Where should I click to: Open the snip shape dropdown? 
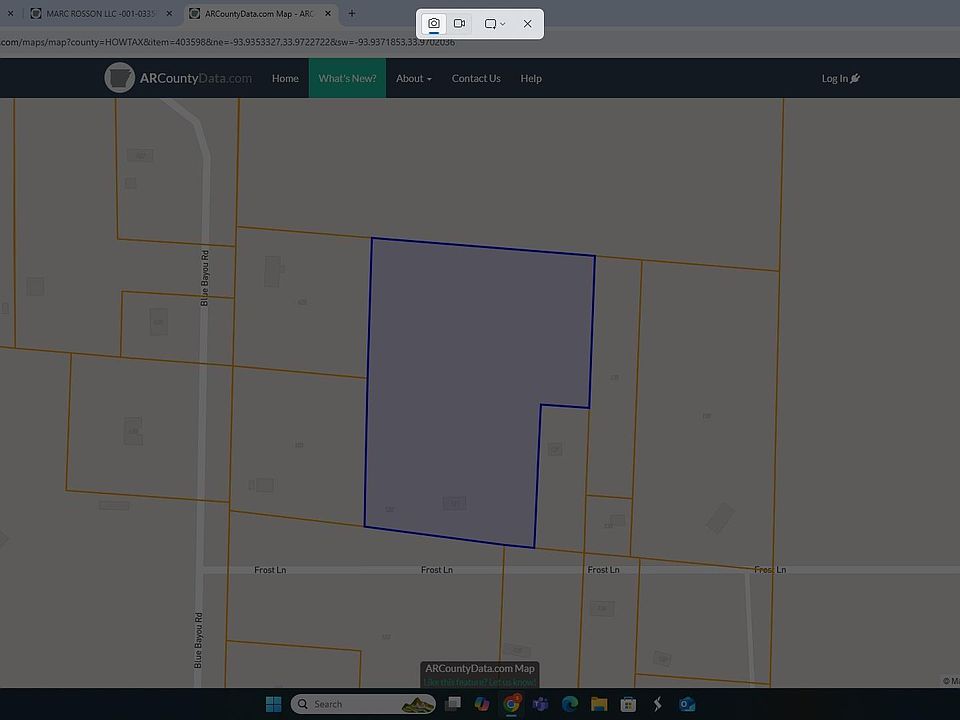pyautogui.click(x=495, y=24)
